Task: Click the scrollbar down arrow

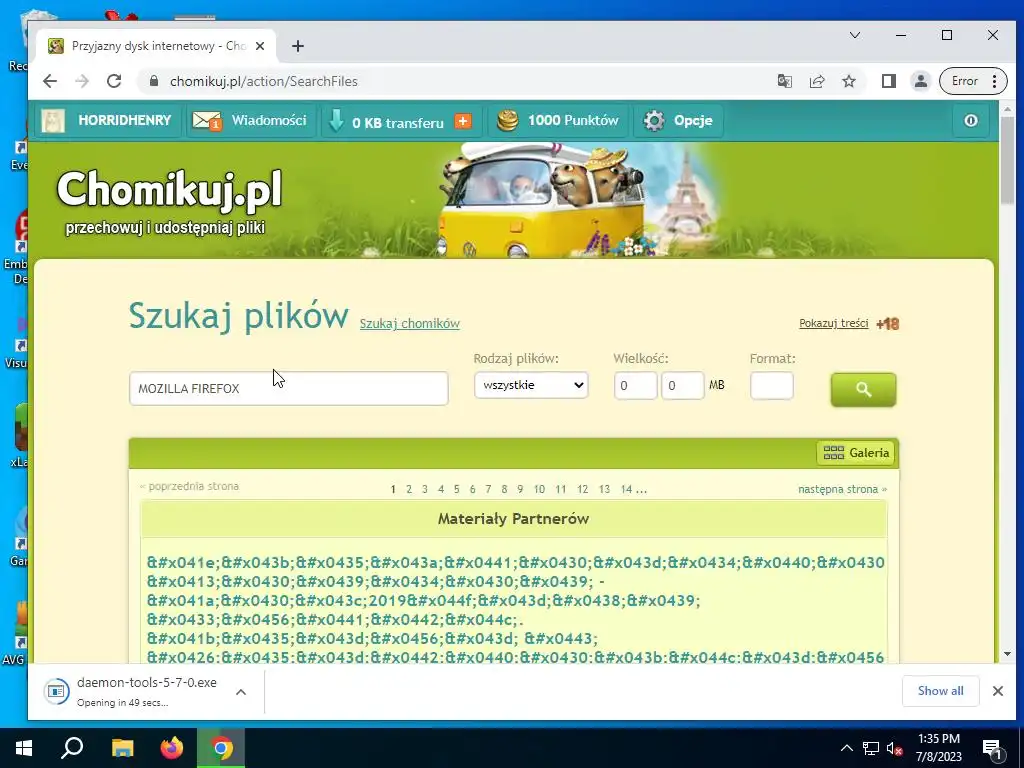Action: tap(1007, 654)
